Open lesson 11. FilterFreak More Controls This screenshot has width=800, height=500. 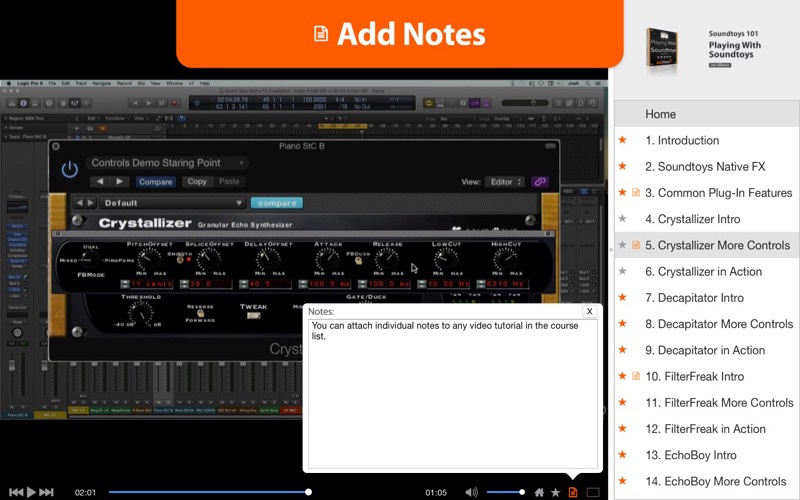(x=707, y=403)
